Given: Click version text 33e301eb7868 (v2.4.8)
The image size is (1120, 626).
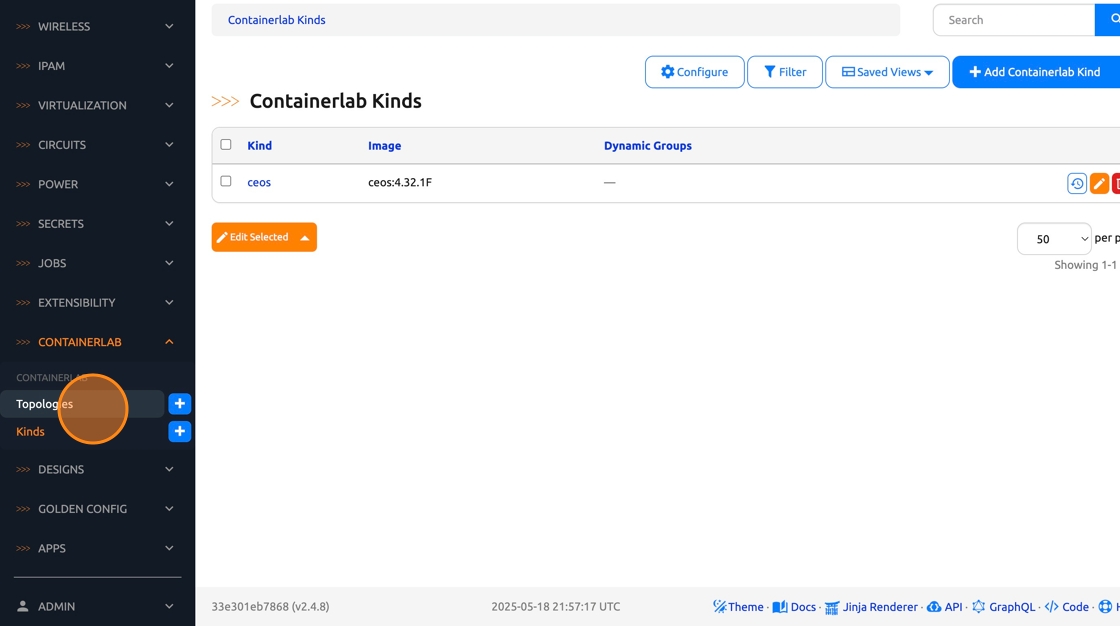Looking at the screenshot, I should click(x=270, y=607).
